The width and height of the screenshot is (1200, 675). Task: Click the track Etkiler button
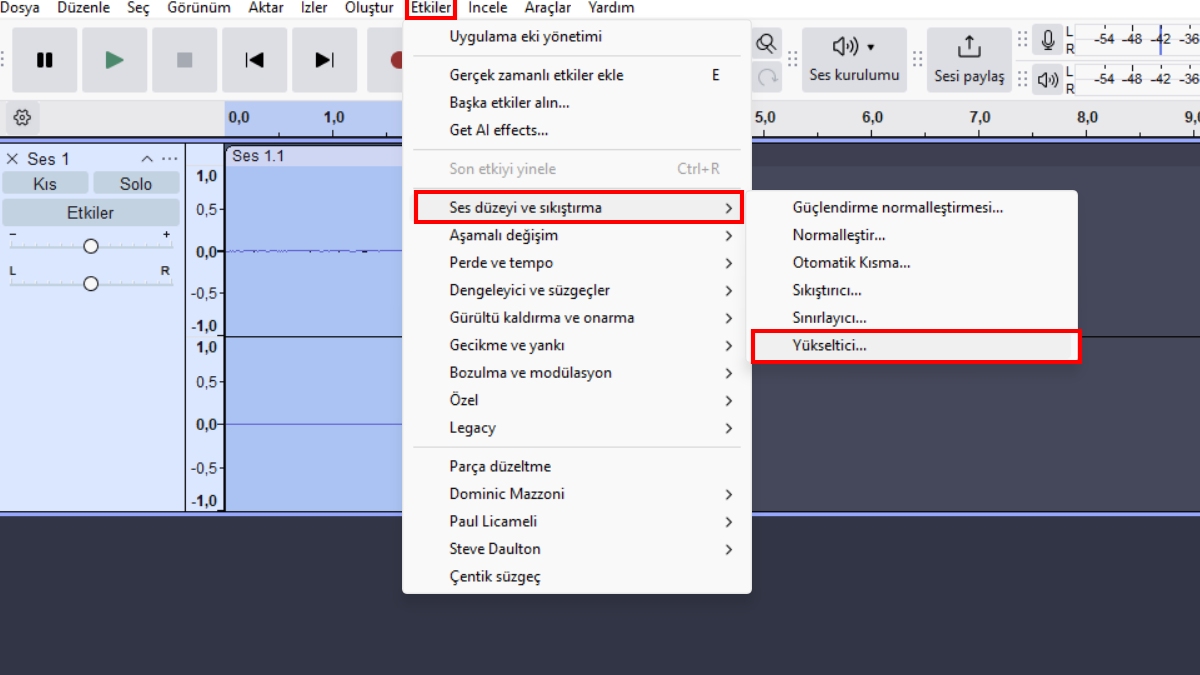point(90,213)
